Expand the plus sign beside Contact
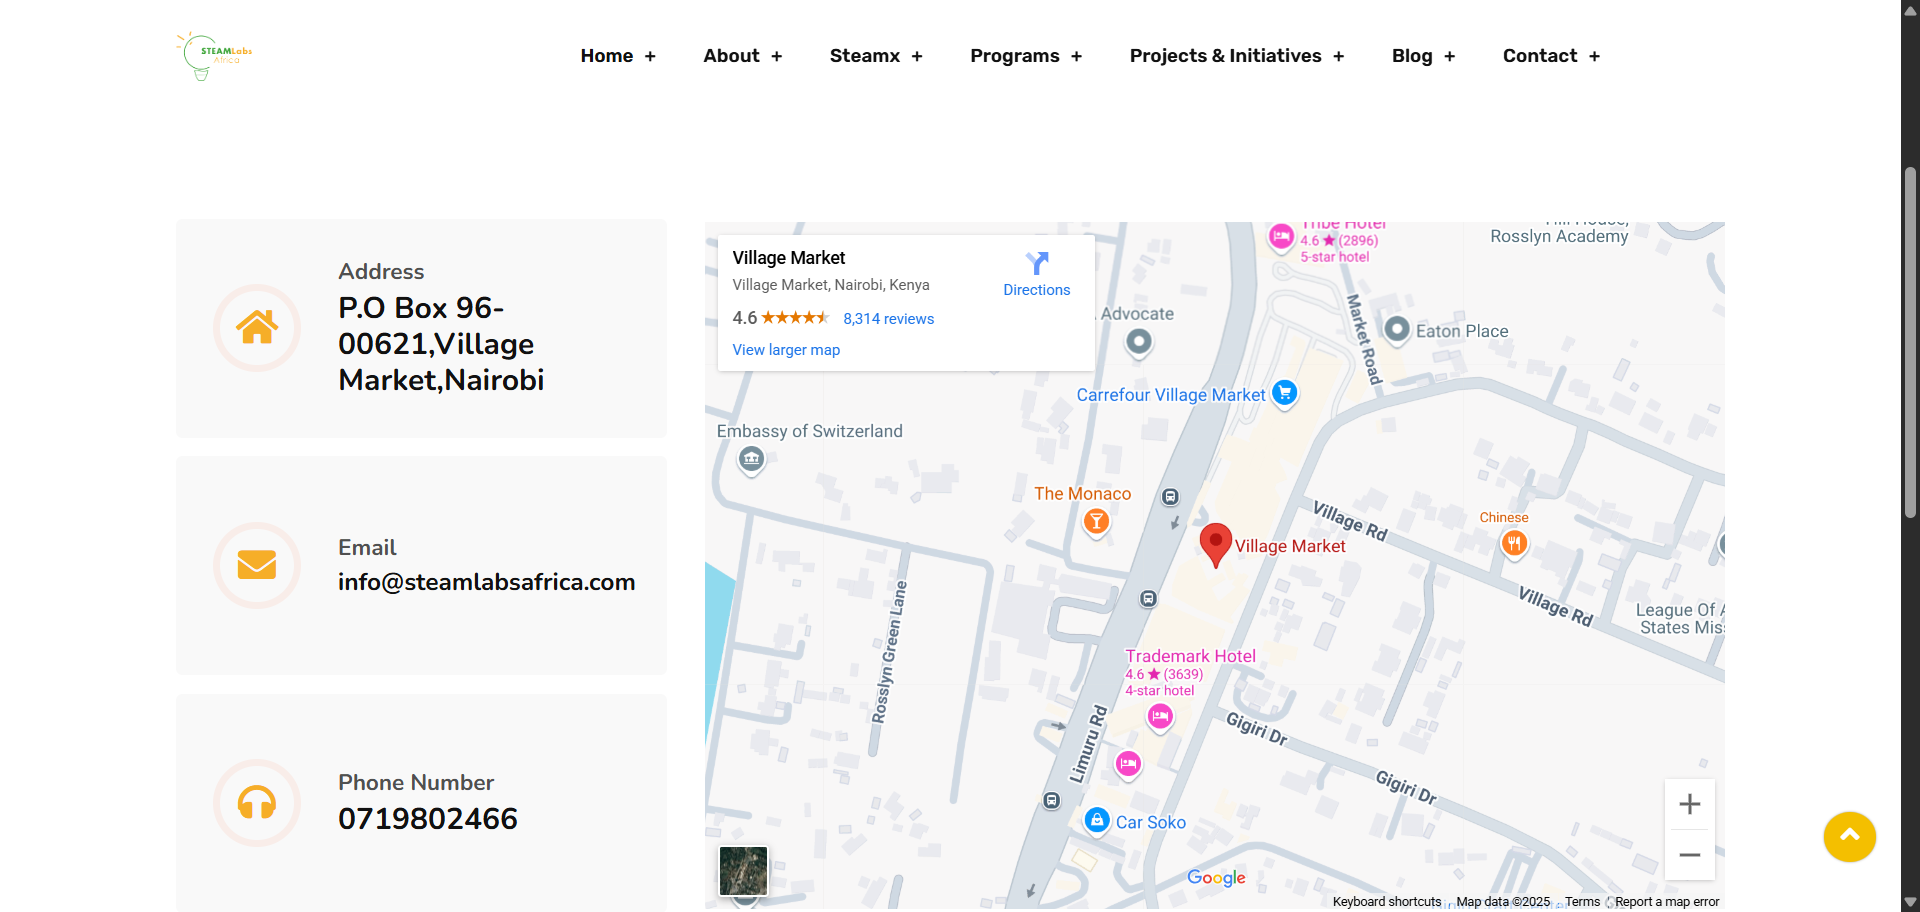Screen dimensions: 1920x912 click(1595, 57)
